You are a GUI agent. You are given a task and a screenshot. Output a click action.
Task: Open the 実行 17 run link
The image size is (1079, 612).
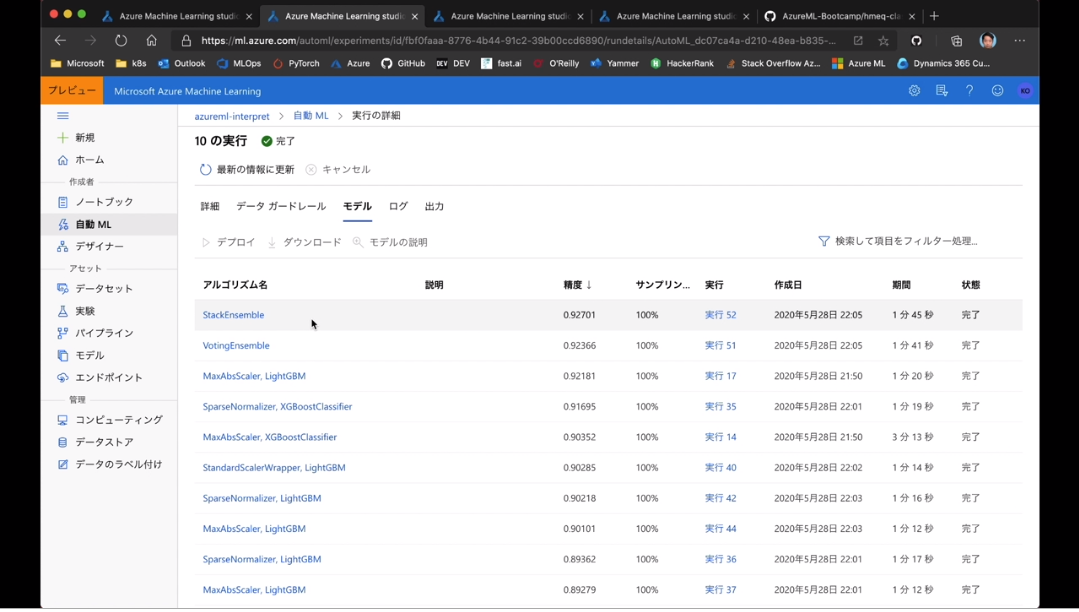coord(720,376)
